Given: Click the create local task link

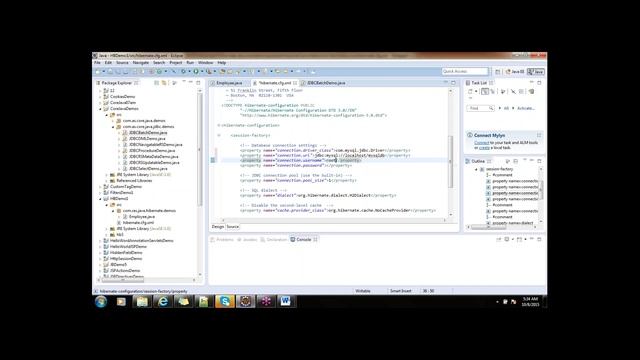Looking at the screenshot, I should [484, 148].
